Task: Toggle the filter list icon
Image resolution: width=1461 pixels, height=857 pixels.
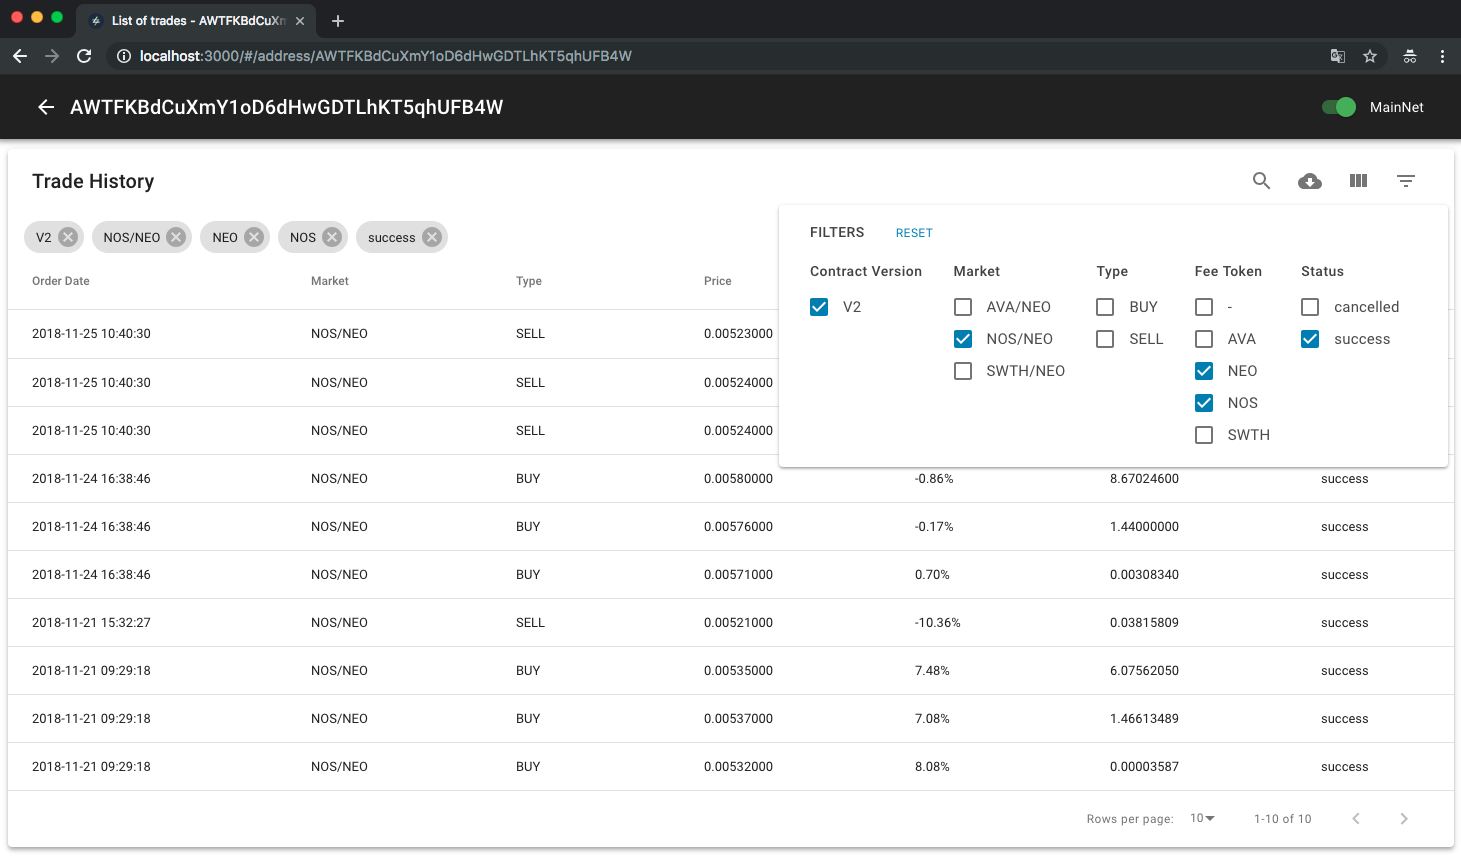Action: [1406, 181]
